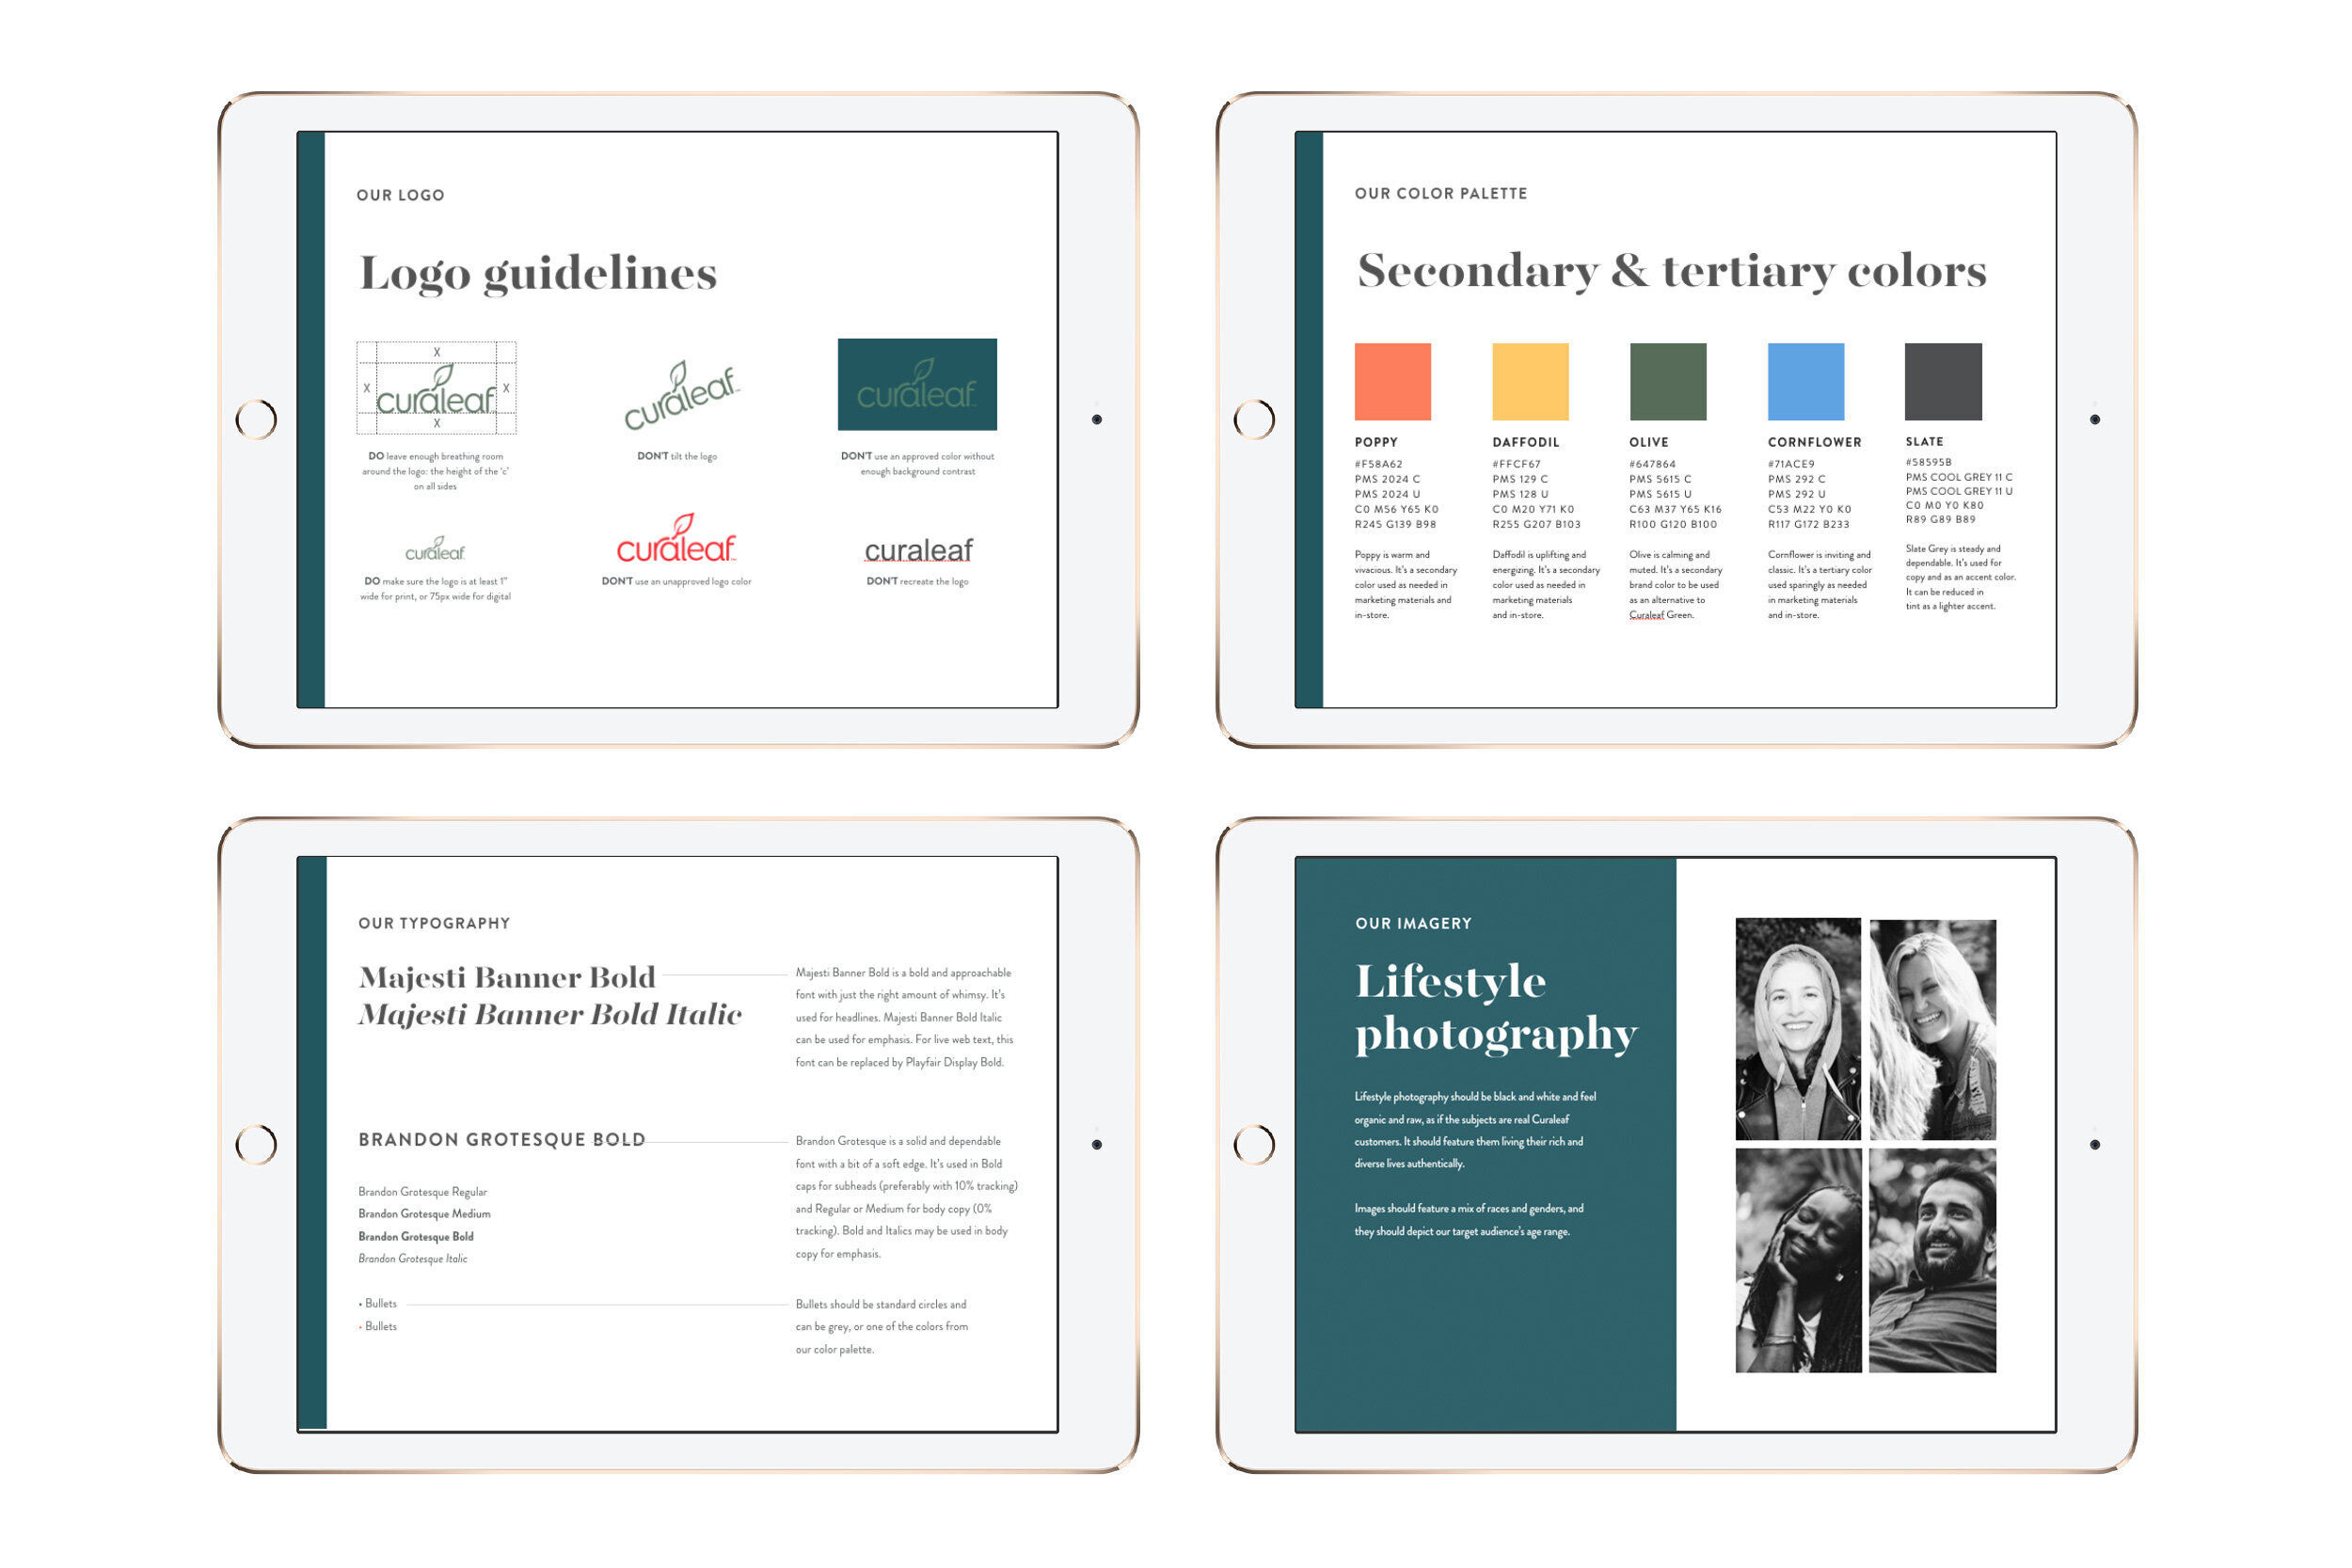Click the 'Poppy is warm and vivacious' description
The image size is (2352, 1568).
tap(1405, 585)
